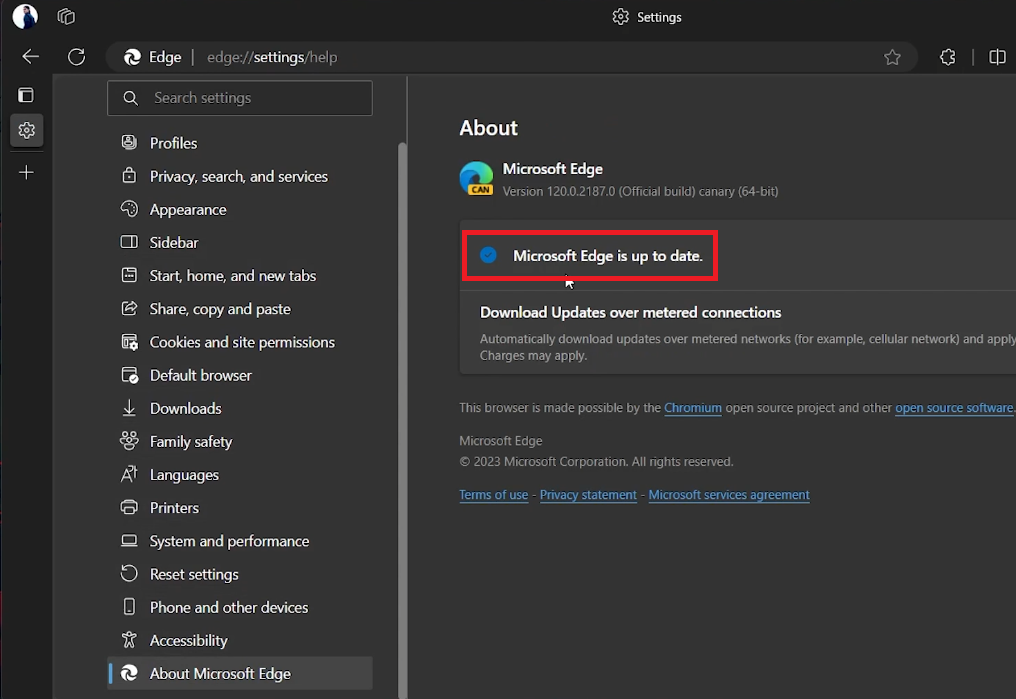Image resolution: width=1016 pixels, height=699 pixels.
Task: Click the © 2023 Microsoft Corporation text
Action: pos(596,462)
